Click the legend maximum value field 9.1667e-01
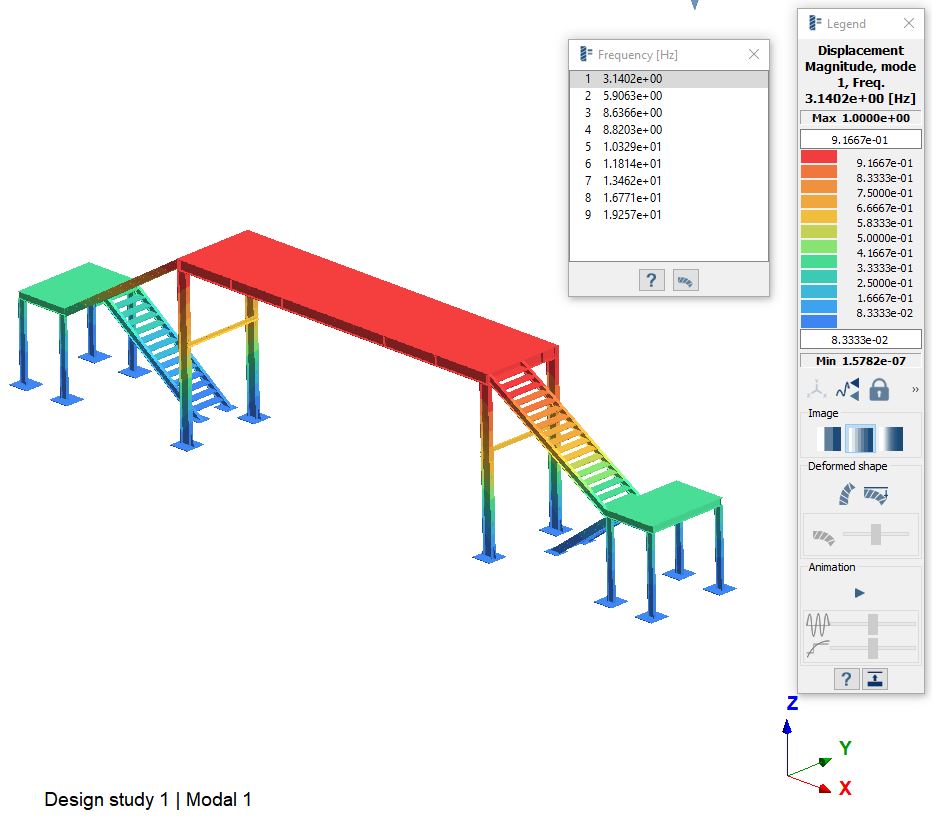Viewport: 932px width, 832px height. (860, 140)
